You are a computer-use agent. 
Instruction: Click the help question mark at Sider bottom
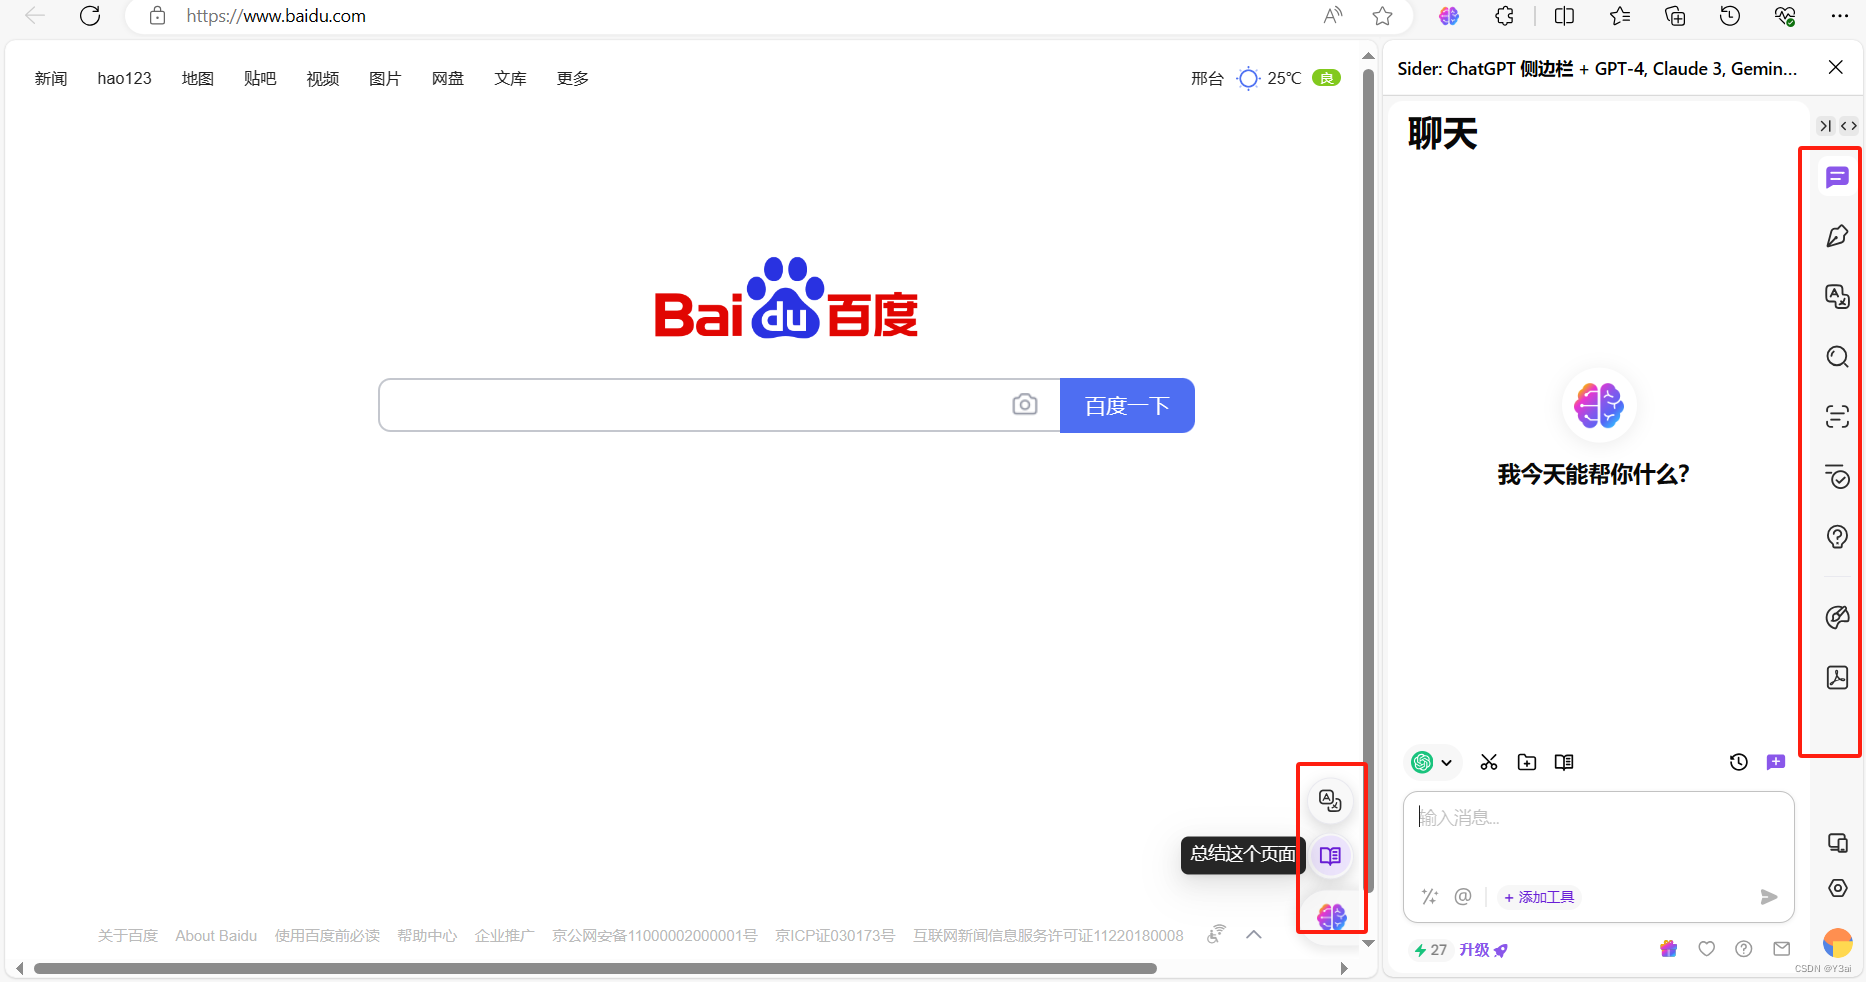tap(1744, 949)
